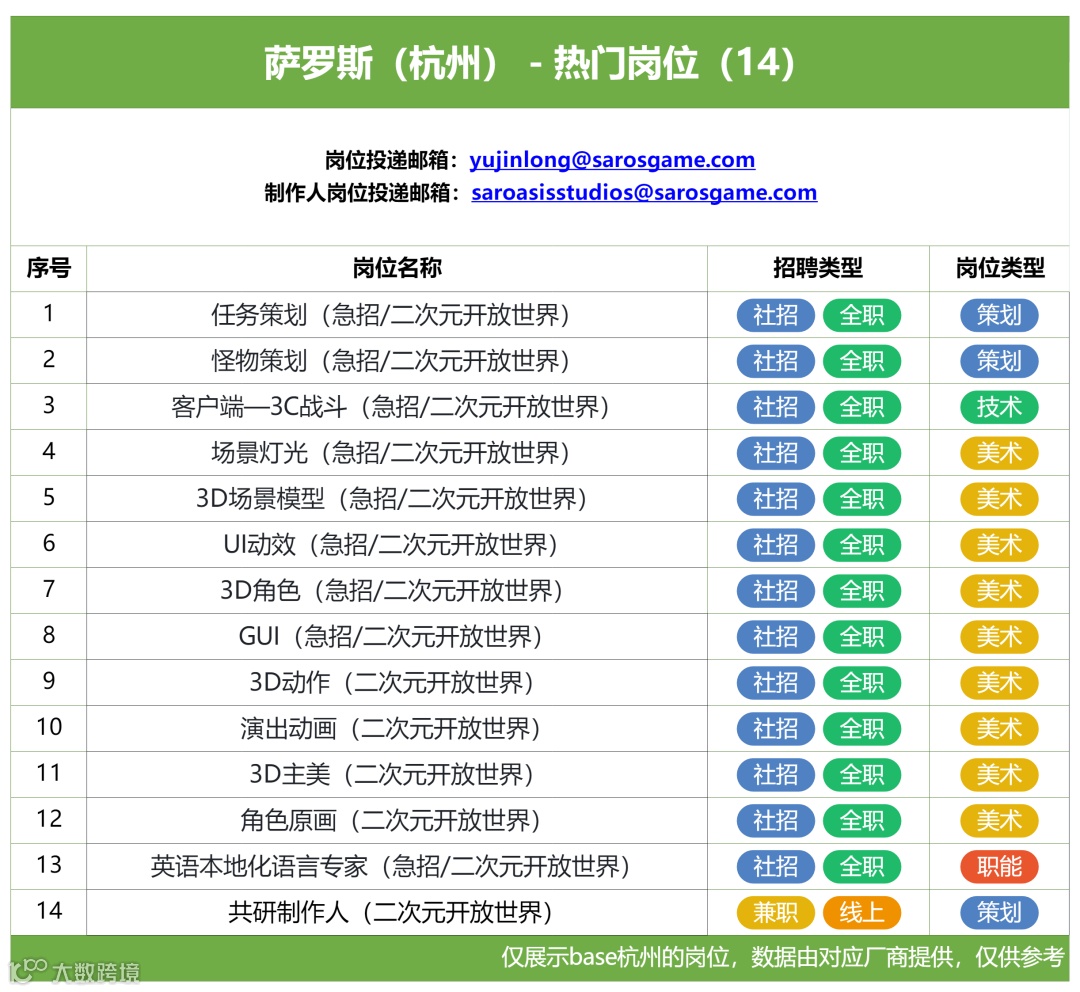This screenshot has width=1080, height=992.
Task: Click row number 14 in 序号 column
Action: (49, 911)
